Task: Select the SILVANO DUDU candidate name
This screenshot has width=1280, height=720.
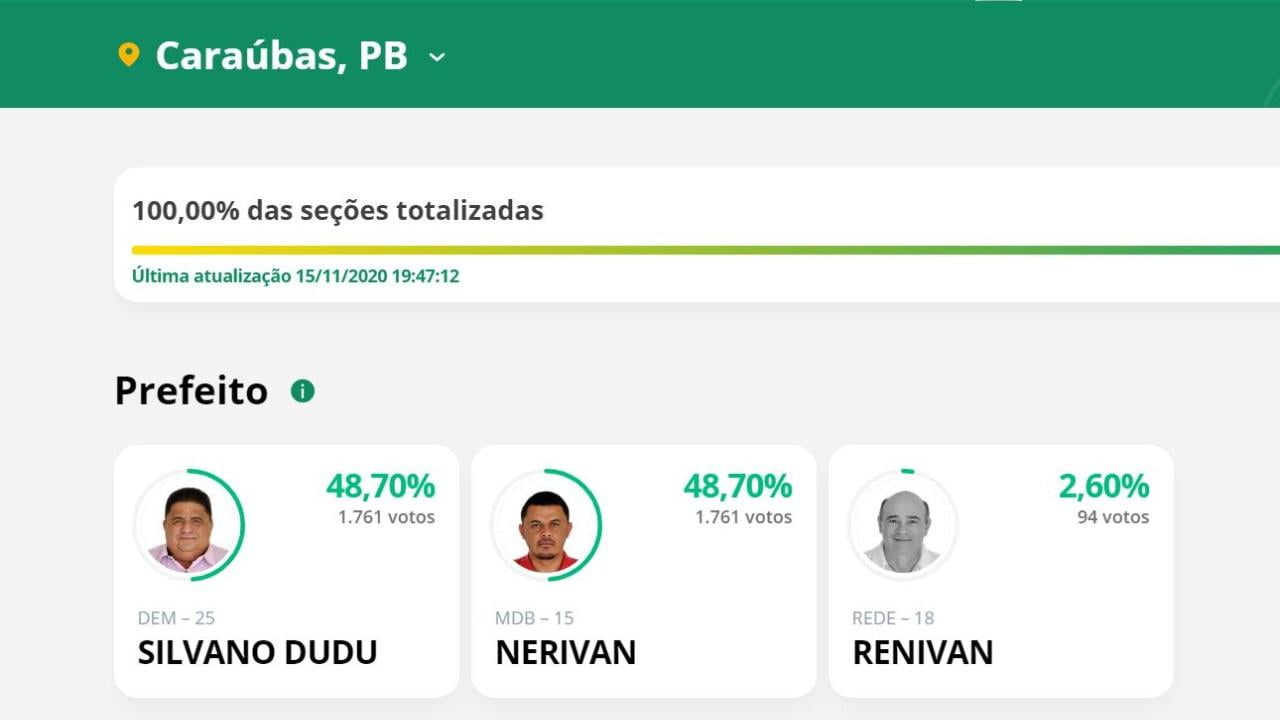Action: click(257, 652)
